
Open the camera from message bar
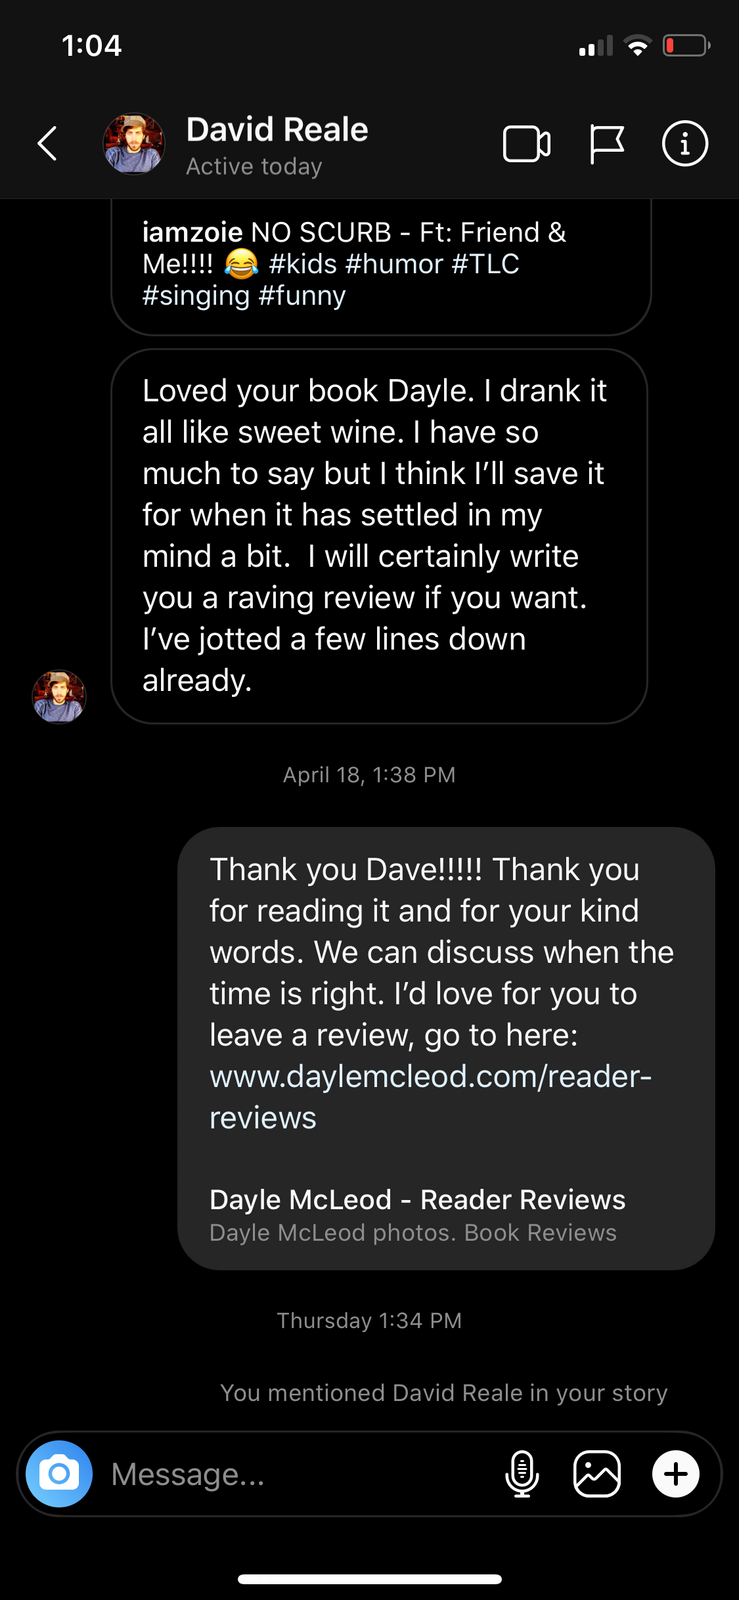[x=59, y=1474]
